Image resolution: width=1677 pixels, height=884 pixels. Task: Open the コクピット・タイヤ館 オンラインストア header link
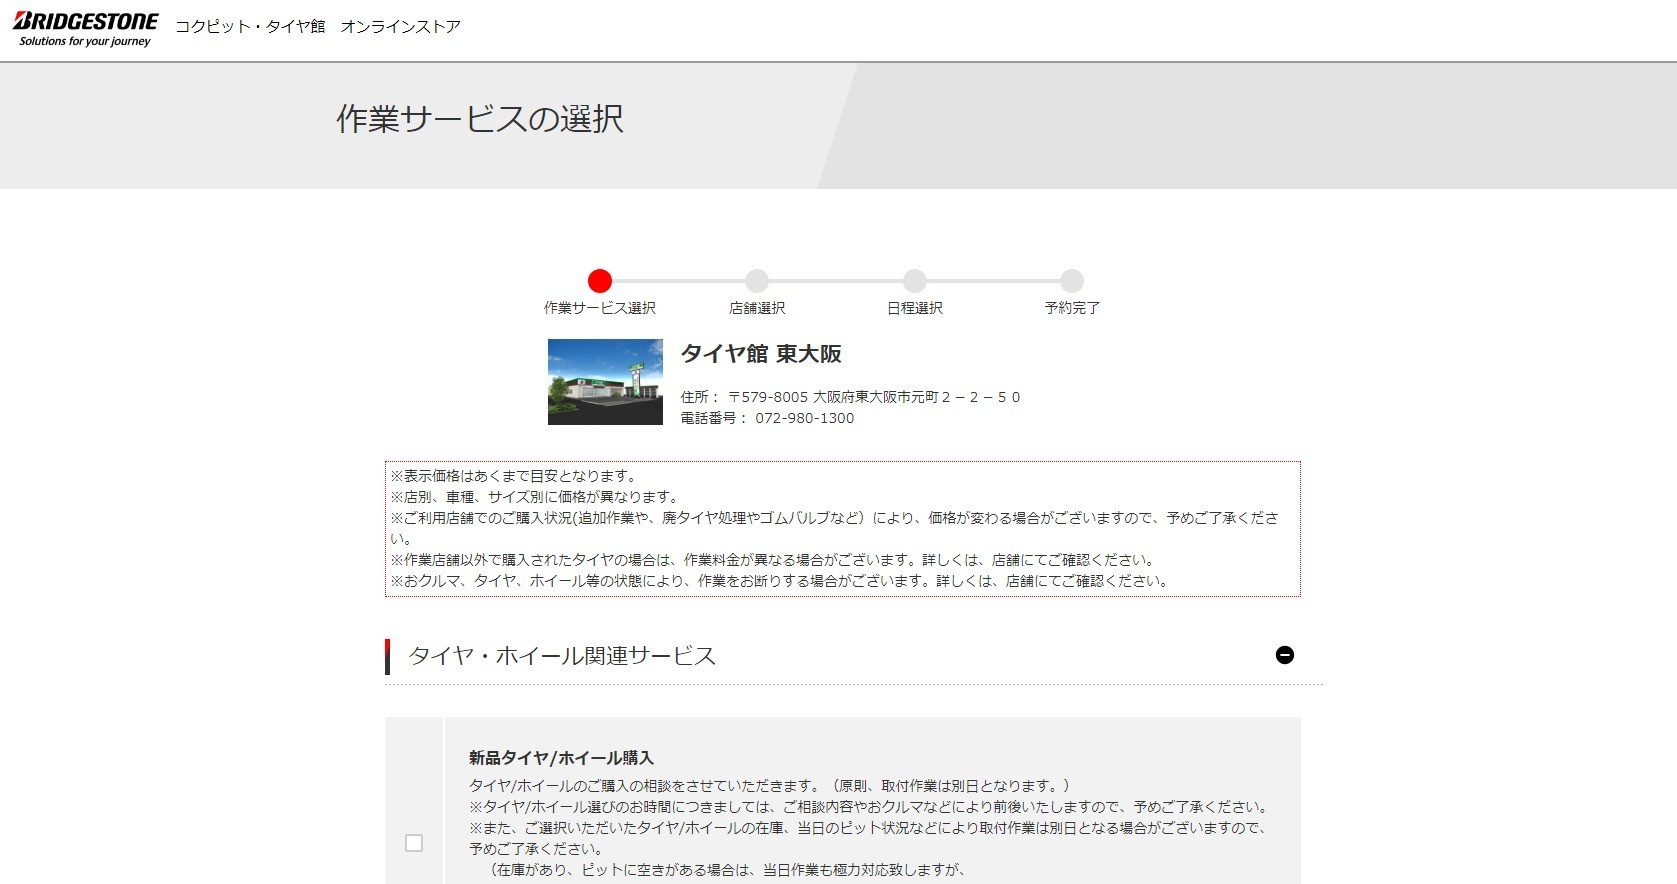pos(317,27)
